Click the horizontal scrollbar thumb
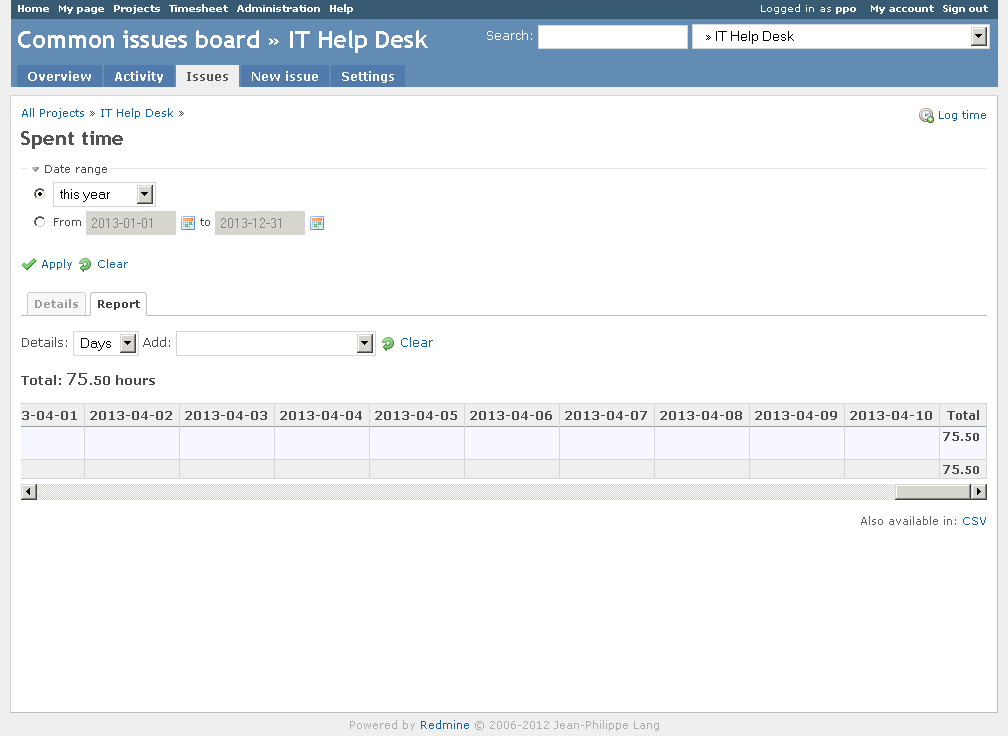 (933, 492)
